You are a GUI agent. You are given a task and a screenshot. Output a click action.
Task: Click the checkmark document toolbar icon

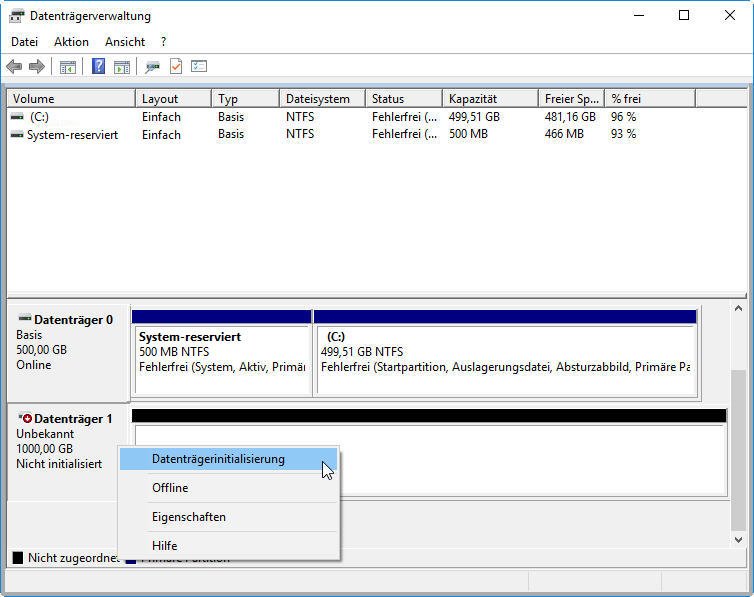coord(176,66)
